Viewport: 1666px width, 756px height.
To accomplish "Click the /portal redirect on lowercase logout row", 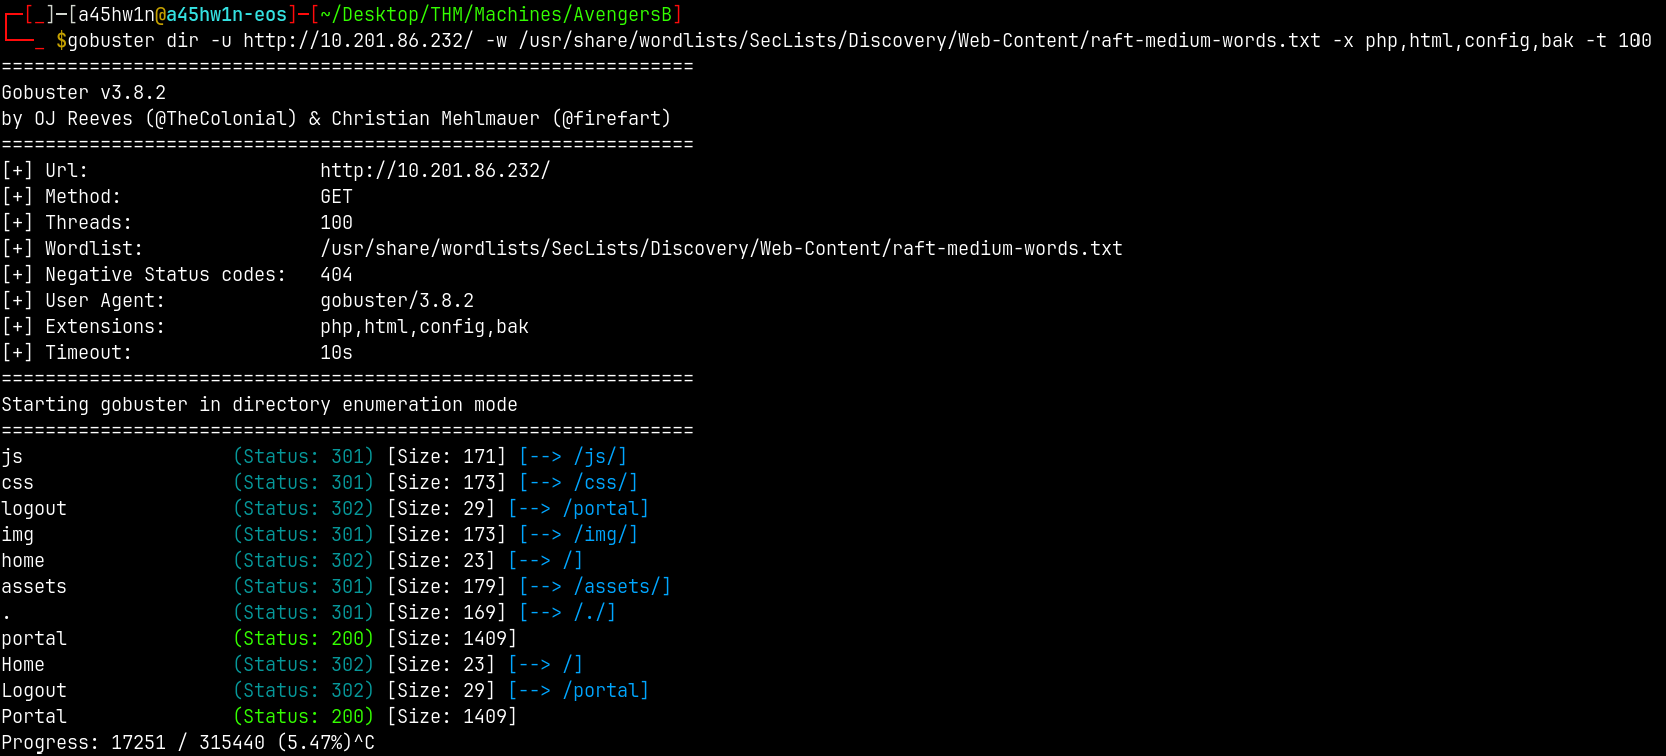I will [605, 509].
